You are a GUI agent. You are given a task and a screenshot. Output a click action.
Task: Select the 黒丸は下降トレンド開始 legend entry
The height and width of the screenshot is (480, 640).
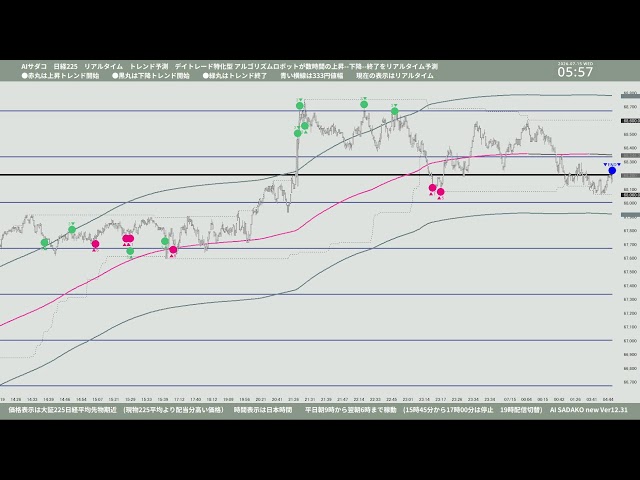click(151, 76)
